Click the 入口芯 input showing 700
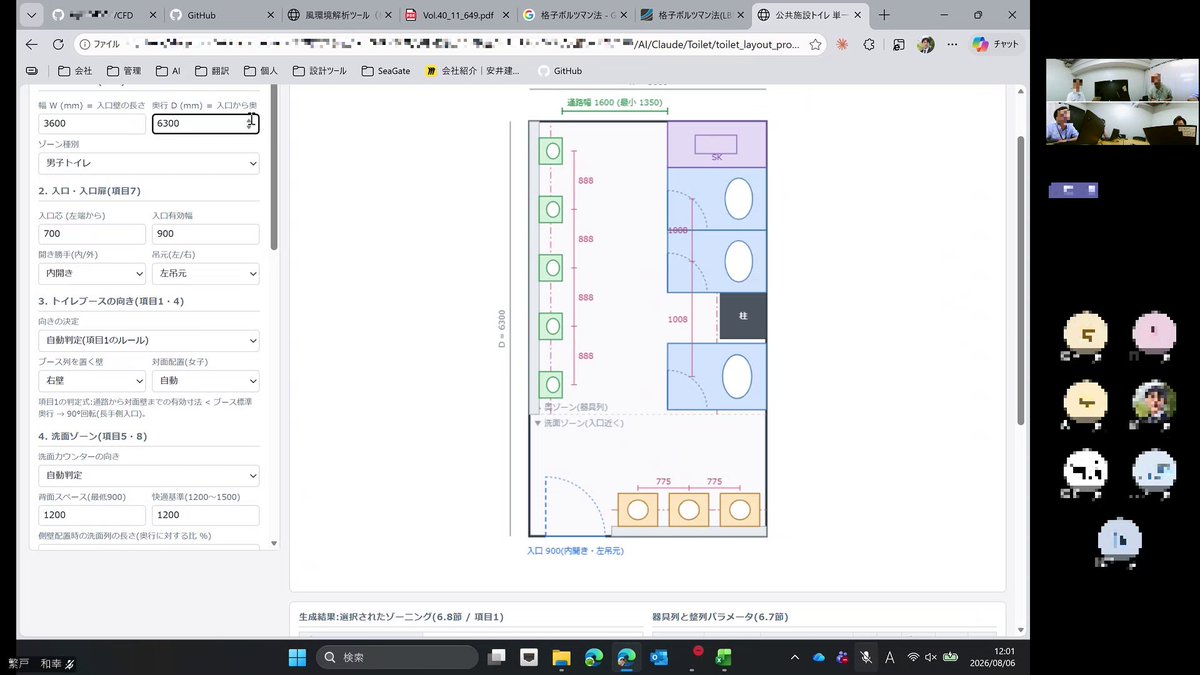 tap(91, 234)
